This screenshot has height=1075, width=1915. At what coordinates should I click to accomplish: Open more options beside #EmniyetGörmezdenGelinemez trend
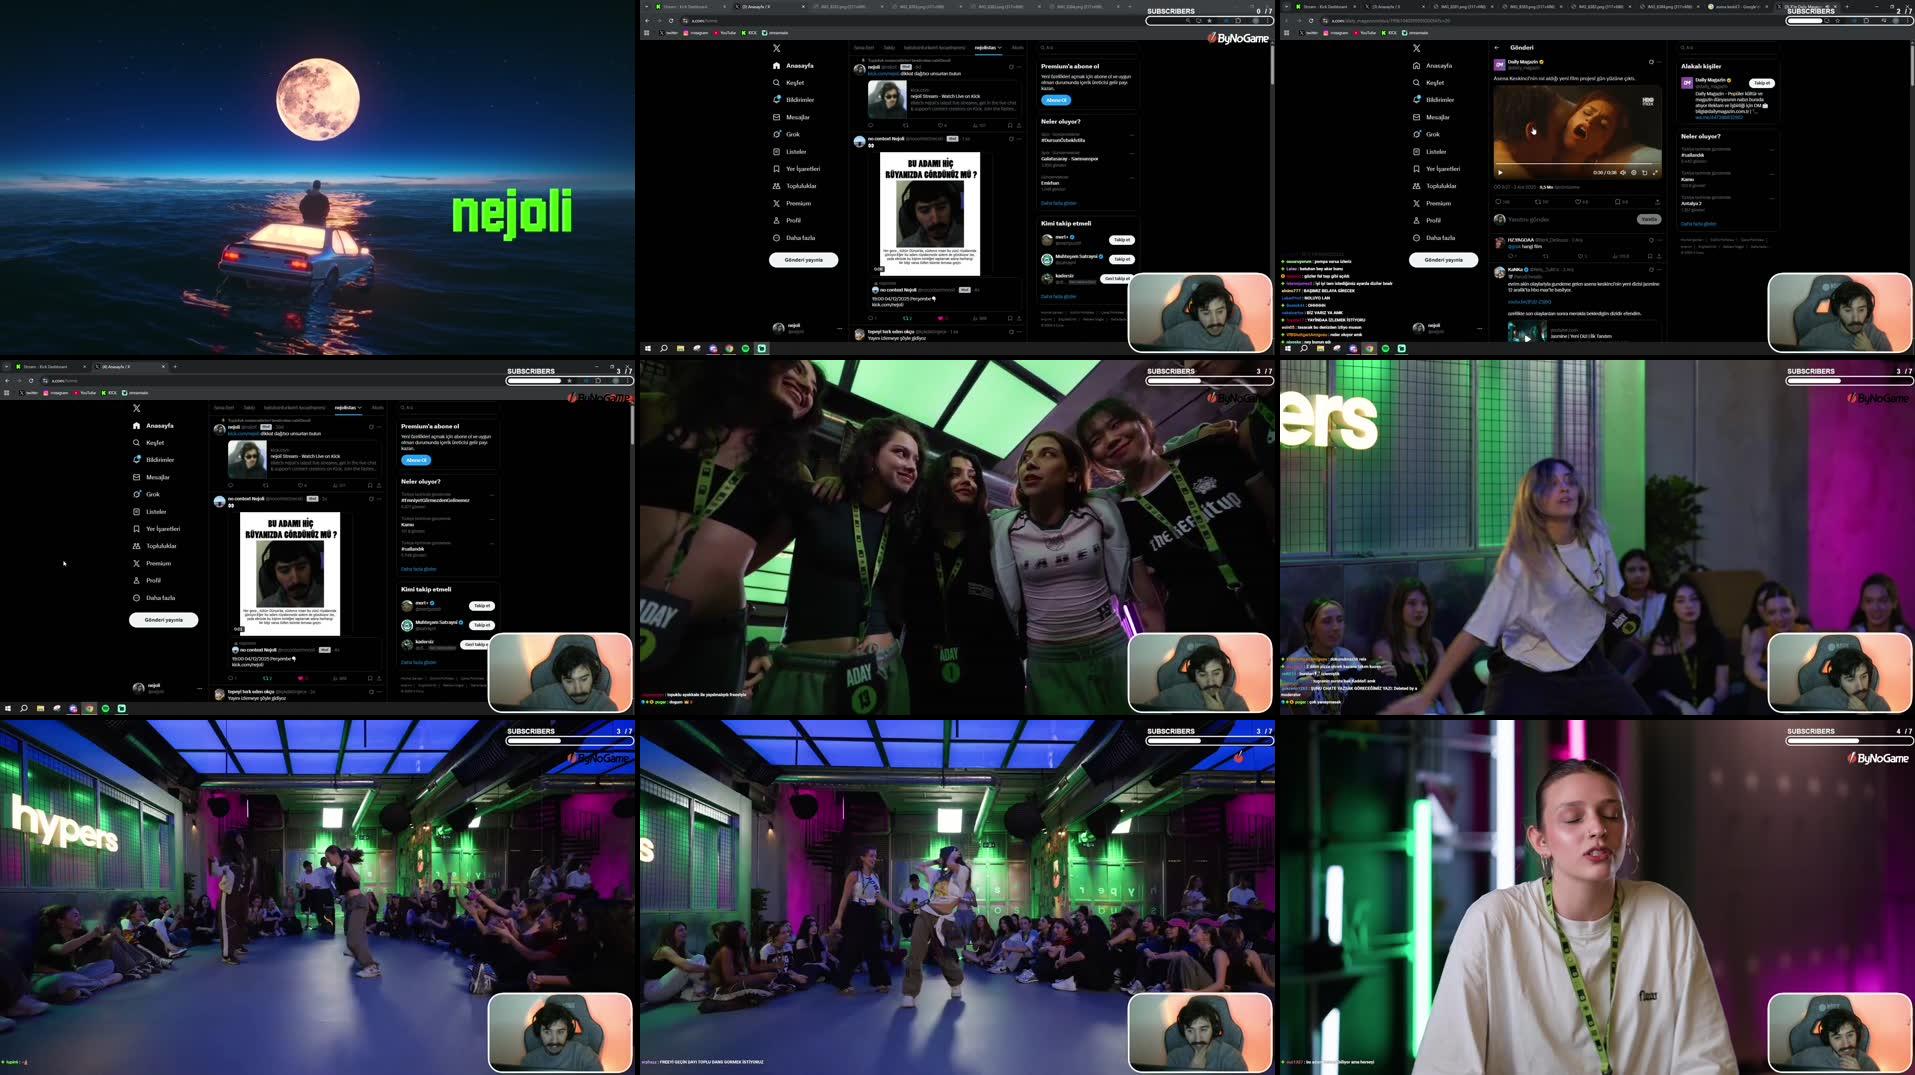pyautogui.click(x=492, y=496)
